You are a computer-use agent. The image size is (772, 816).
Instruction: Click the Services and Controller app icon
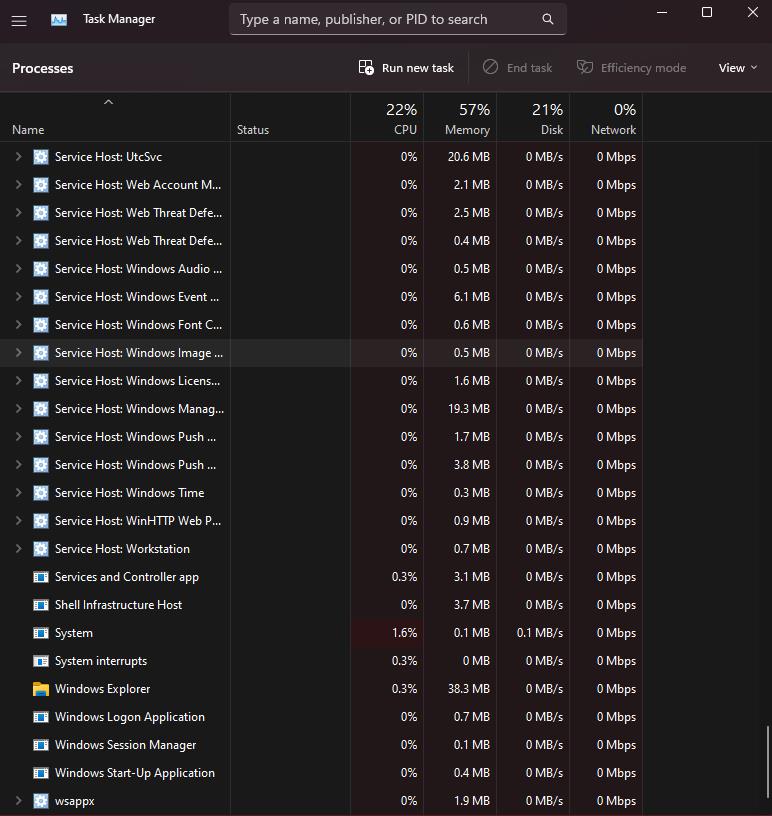click(41, 577)
